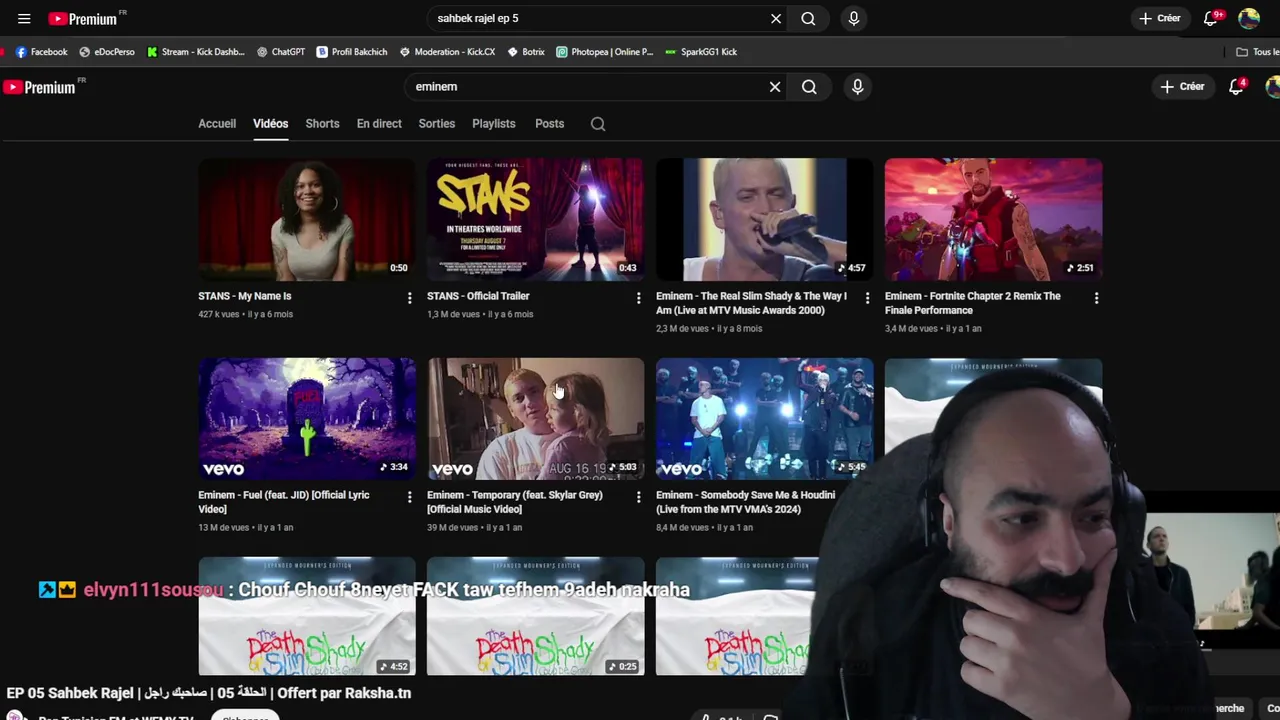Open the Photopea bookmark
The width and height of the screenshot is (1280, 720).
605,52
